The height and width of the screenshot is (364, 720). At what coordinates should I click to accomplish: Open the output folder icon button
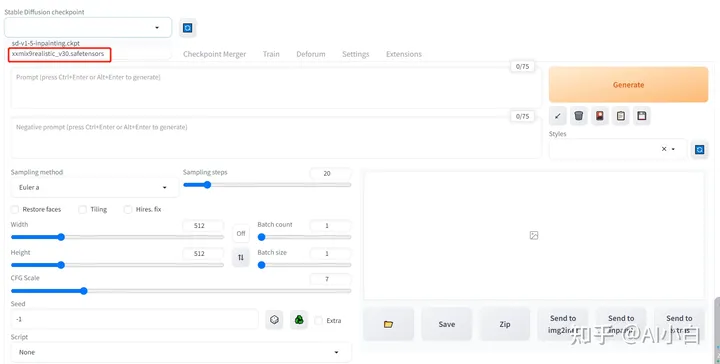[388, 324]
